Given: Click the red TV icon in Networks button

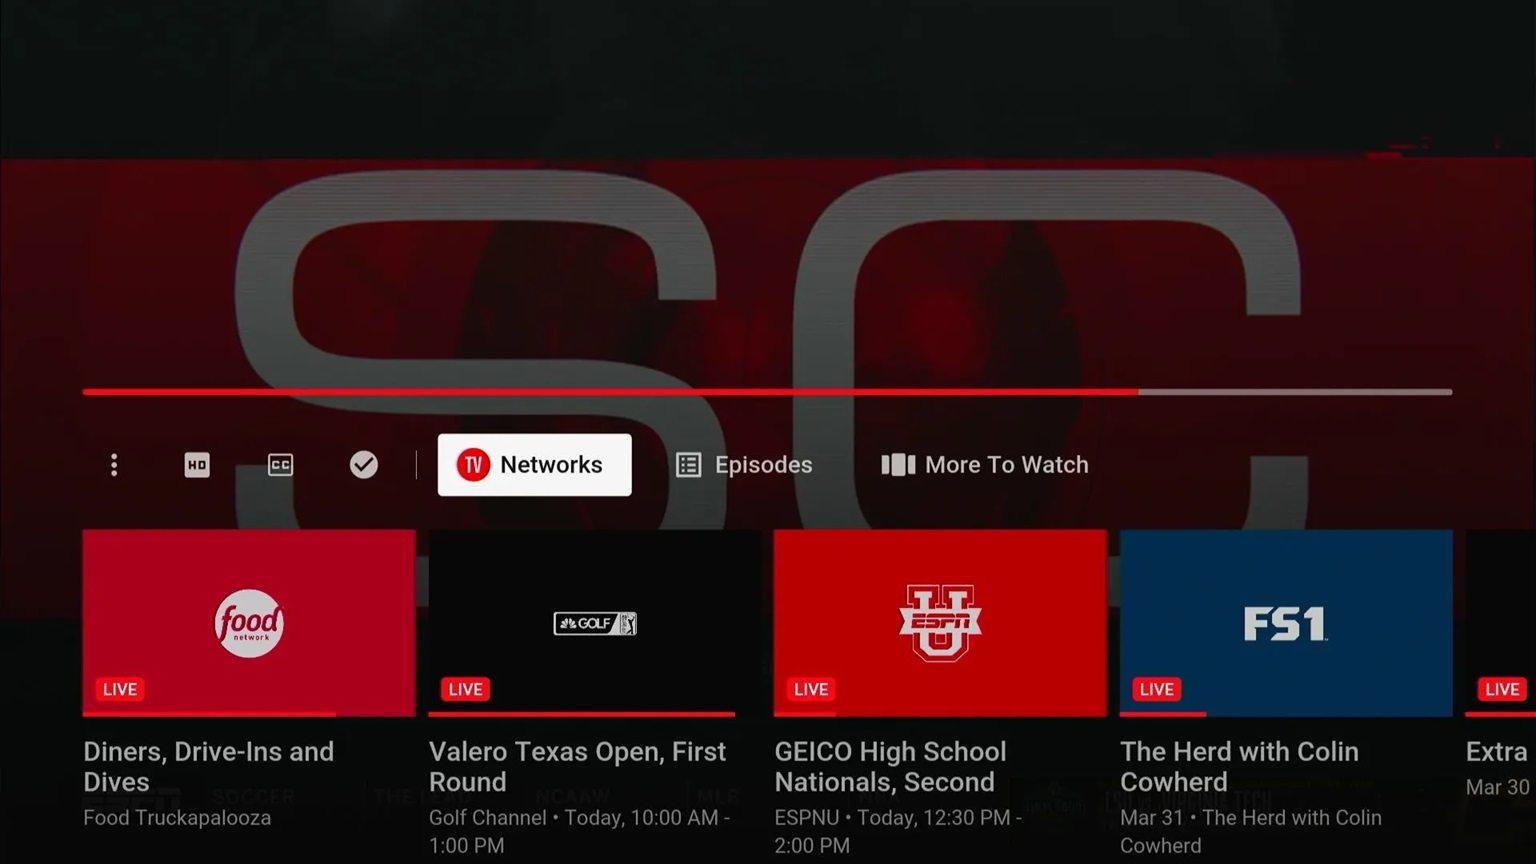Looking at the screenshot, I should click(471, 464).
